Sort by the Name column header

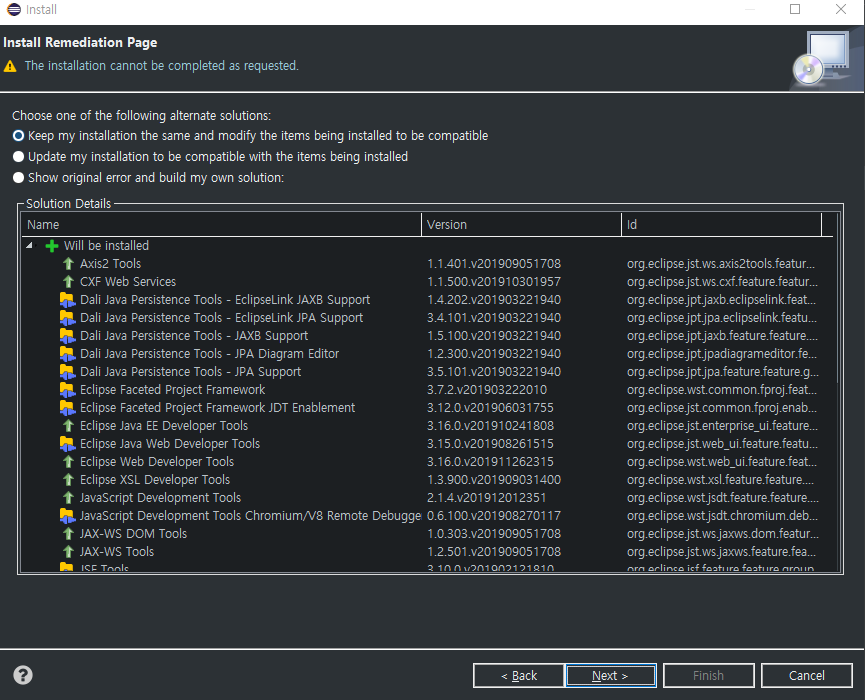pyautogui.click(x=221, y=225)
